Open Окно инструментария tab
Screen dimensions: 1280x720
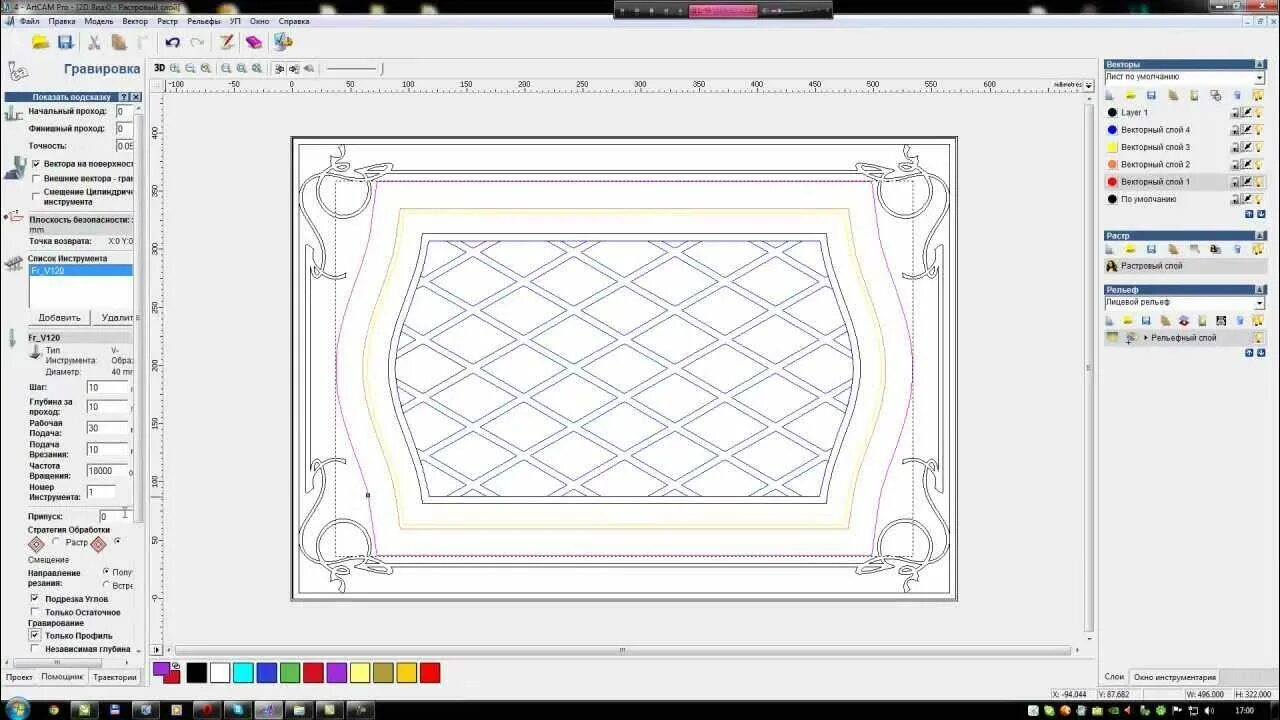tap(1174, 677)
